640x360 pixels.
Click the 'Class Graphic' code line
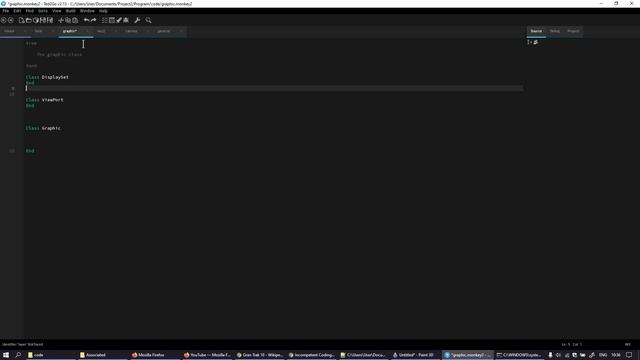(x=43, y=128)
